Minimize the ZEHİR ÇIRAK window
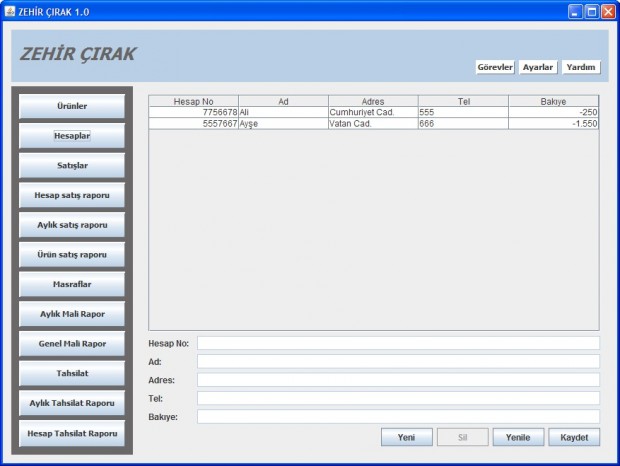620x466 pixels. pos(575,12)
